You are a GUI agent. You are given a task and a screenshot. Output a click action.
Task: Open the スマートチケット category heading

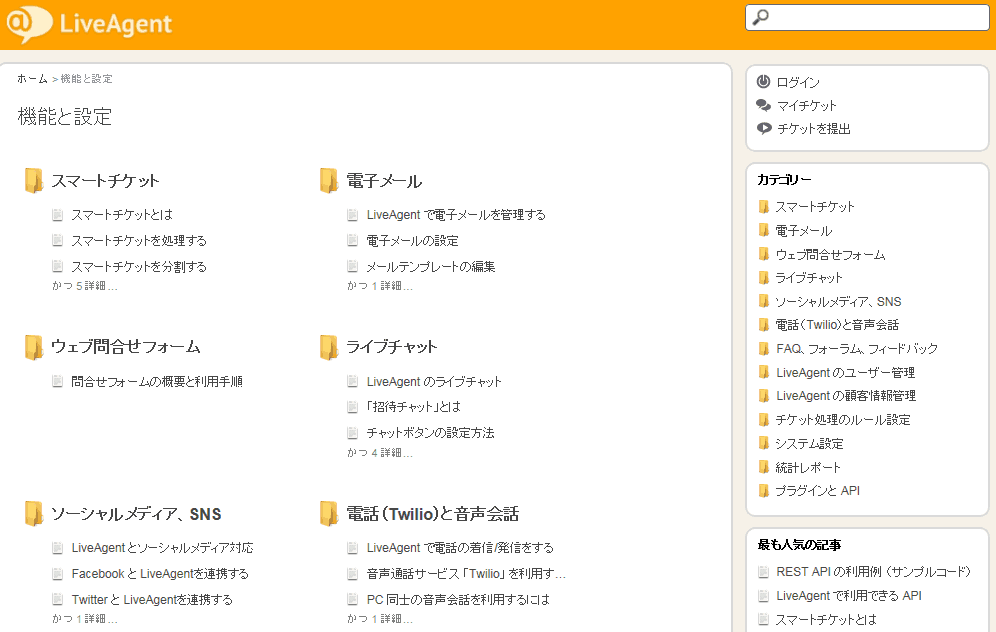(105, 181)
